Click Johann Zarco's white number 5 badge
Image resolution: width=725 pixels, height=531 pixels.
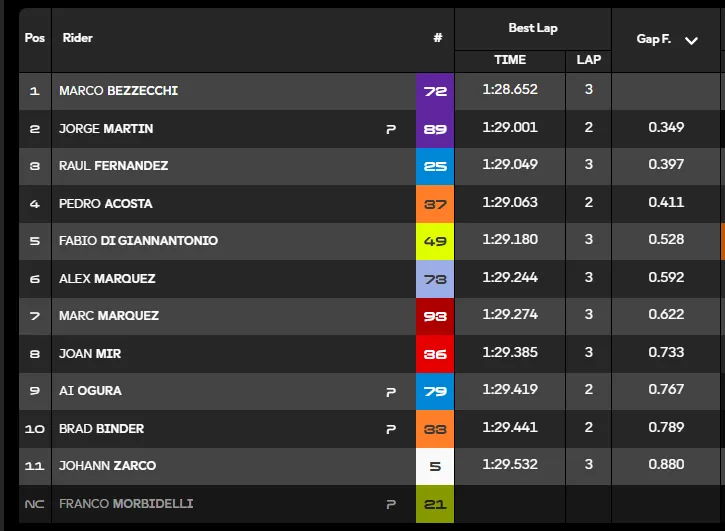click(x=435, y=466)
